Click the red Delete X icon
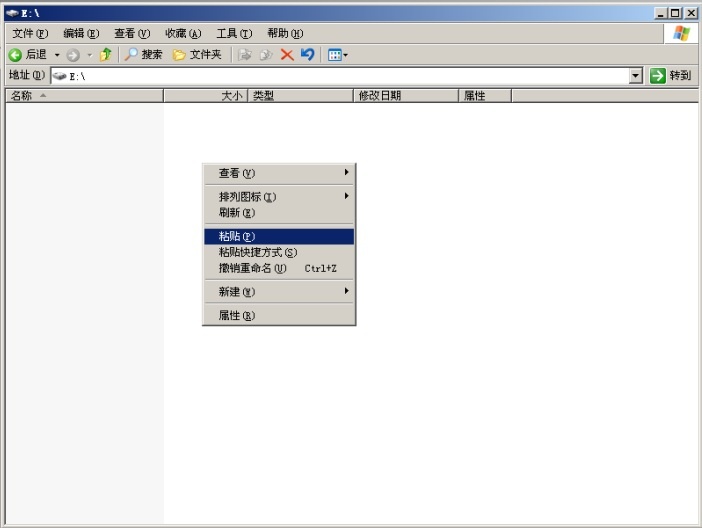 [x=287, y=55]
